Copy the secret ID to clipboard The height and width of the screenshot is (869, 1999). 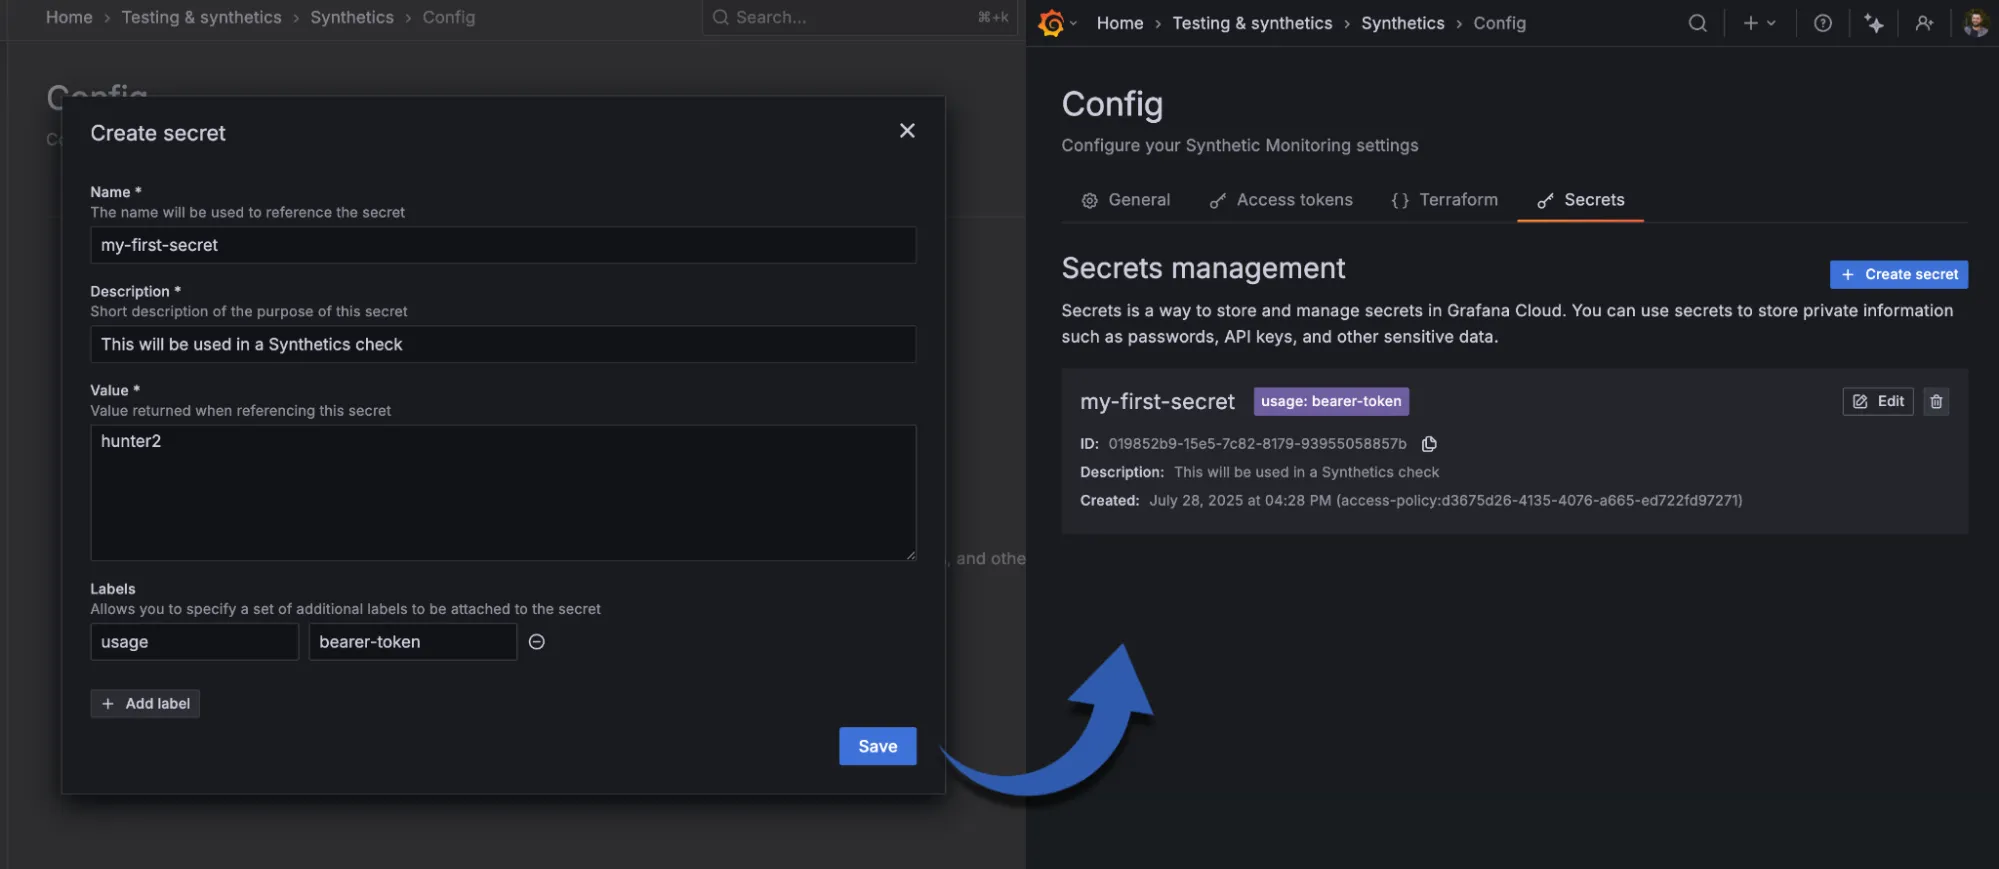click(1429, 444)
